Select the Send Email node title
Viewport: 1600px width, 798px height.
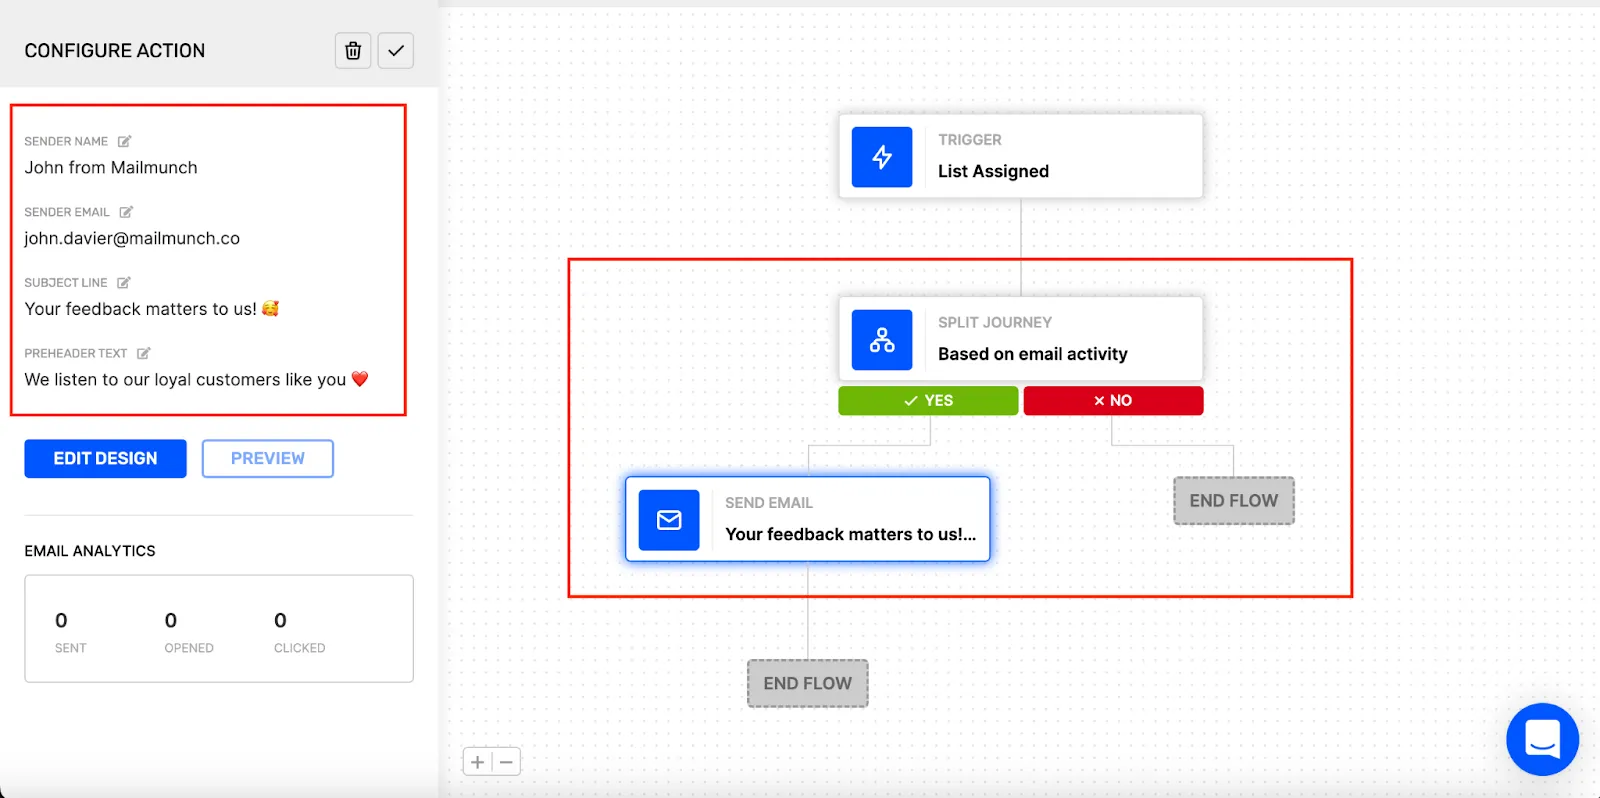(x=850, y=534)
